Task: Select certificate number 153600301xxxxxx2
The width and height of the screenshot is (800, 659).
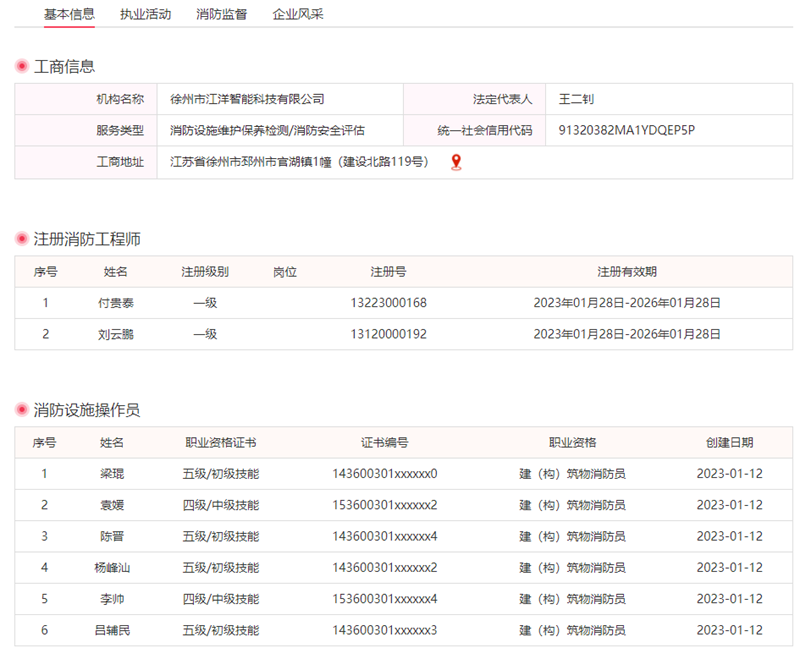Action: 385,505
